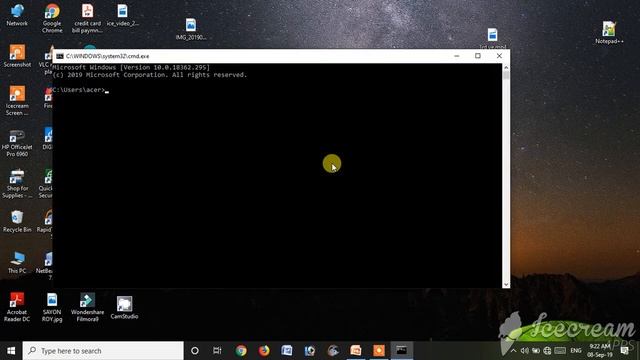640x360 pixels.
Task: Open the cmd.exe title bar system menu icon
Action: point(60,56)
